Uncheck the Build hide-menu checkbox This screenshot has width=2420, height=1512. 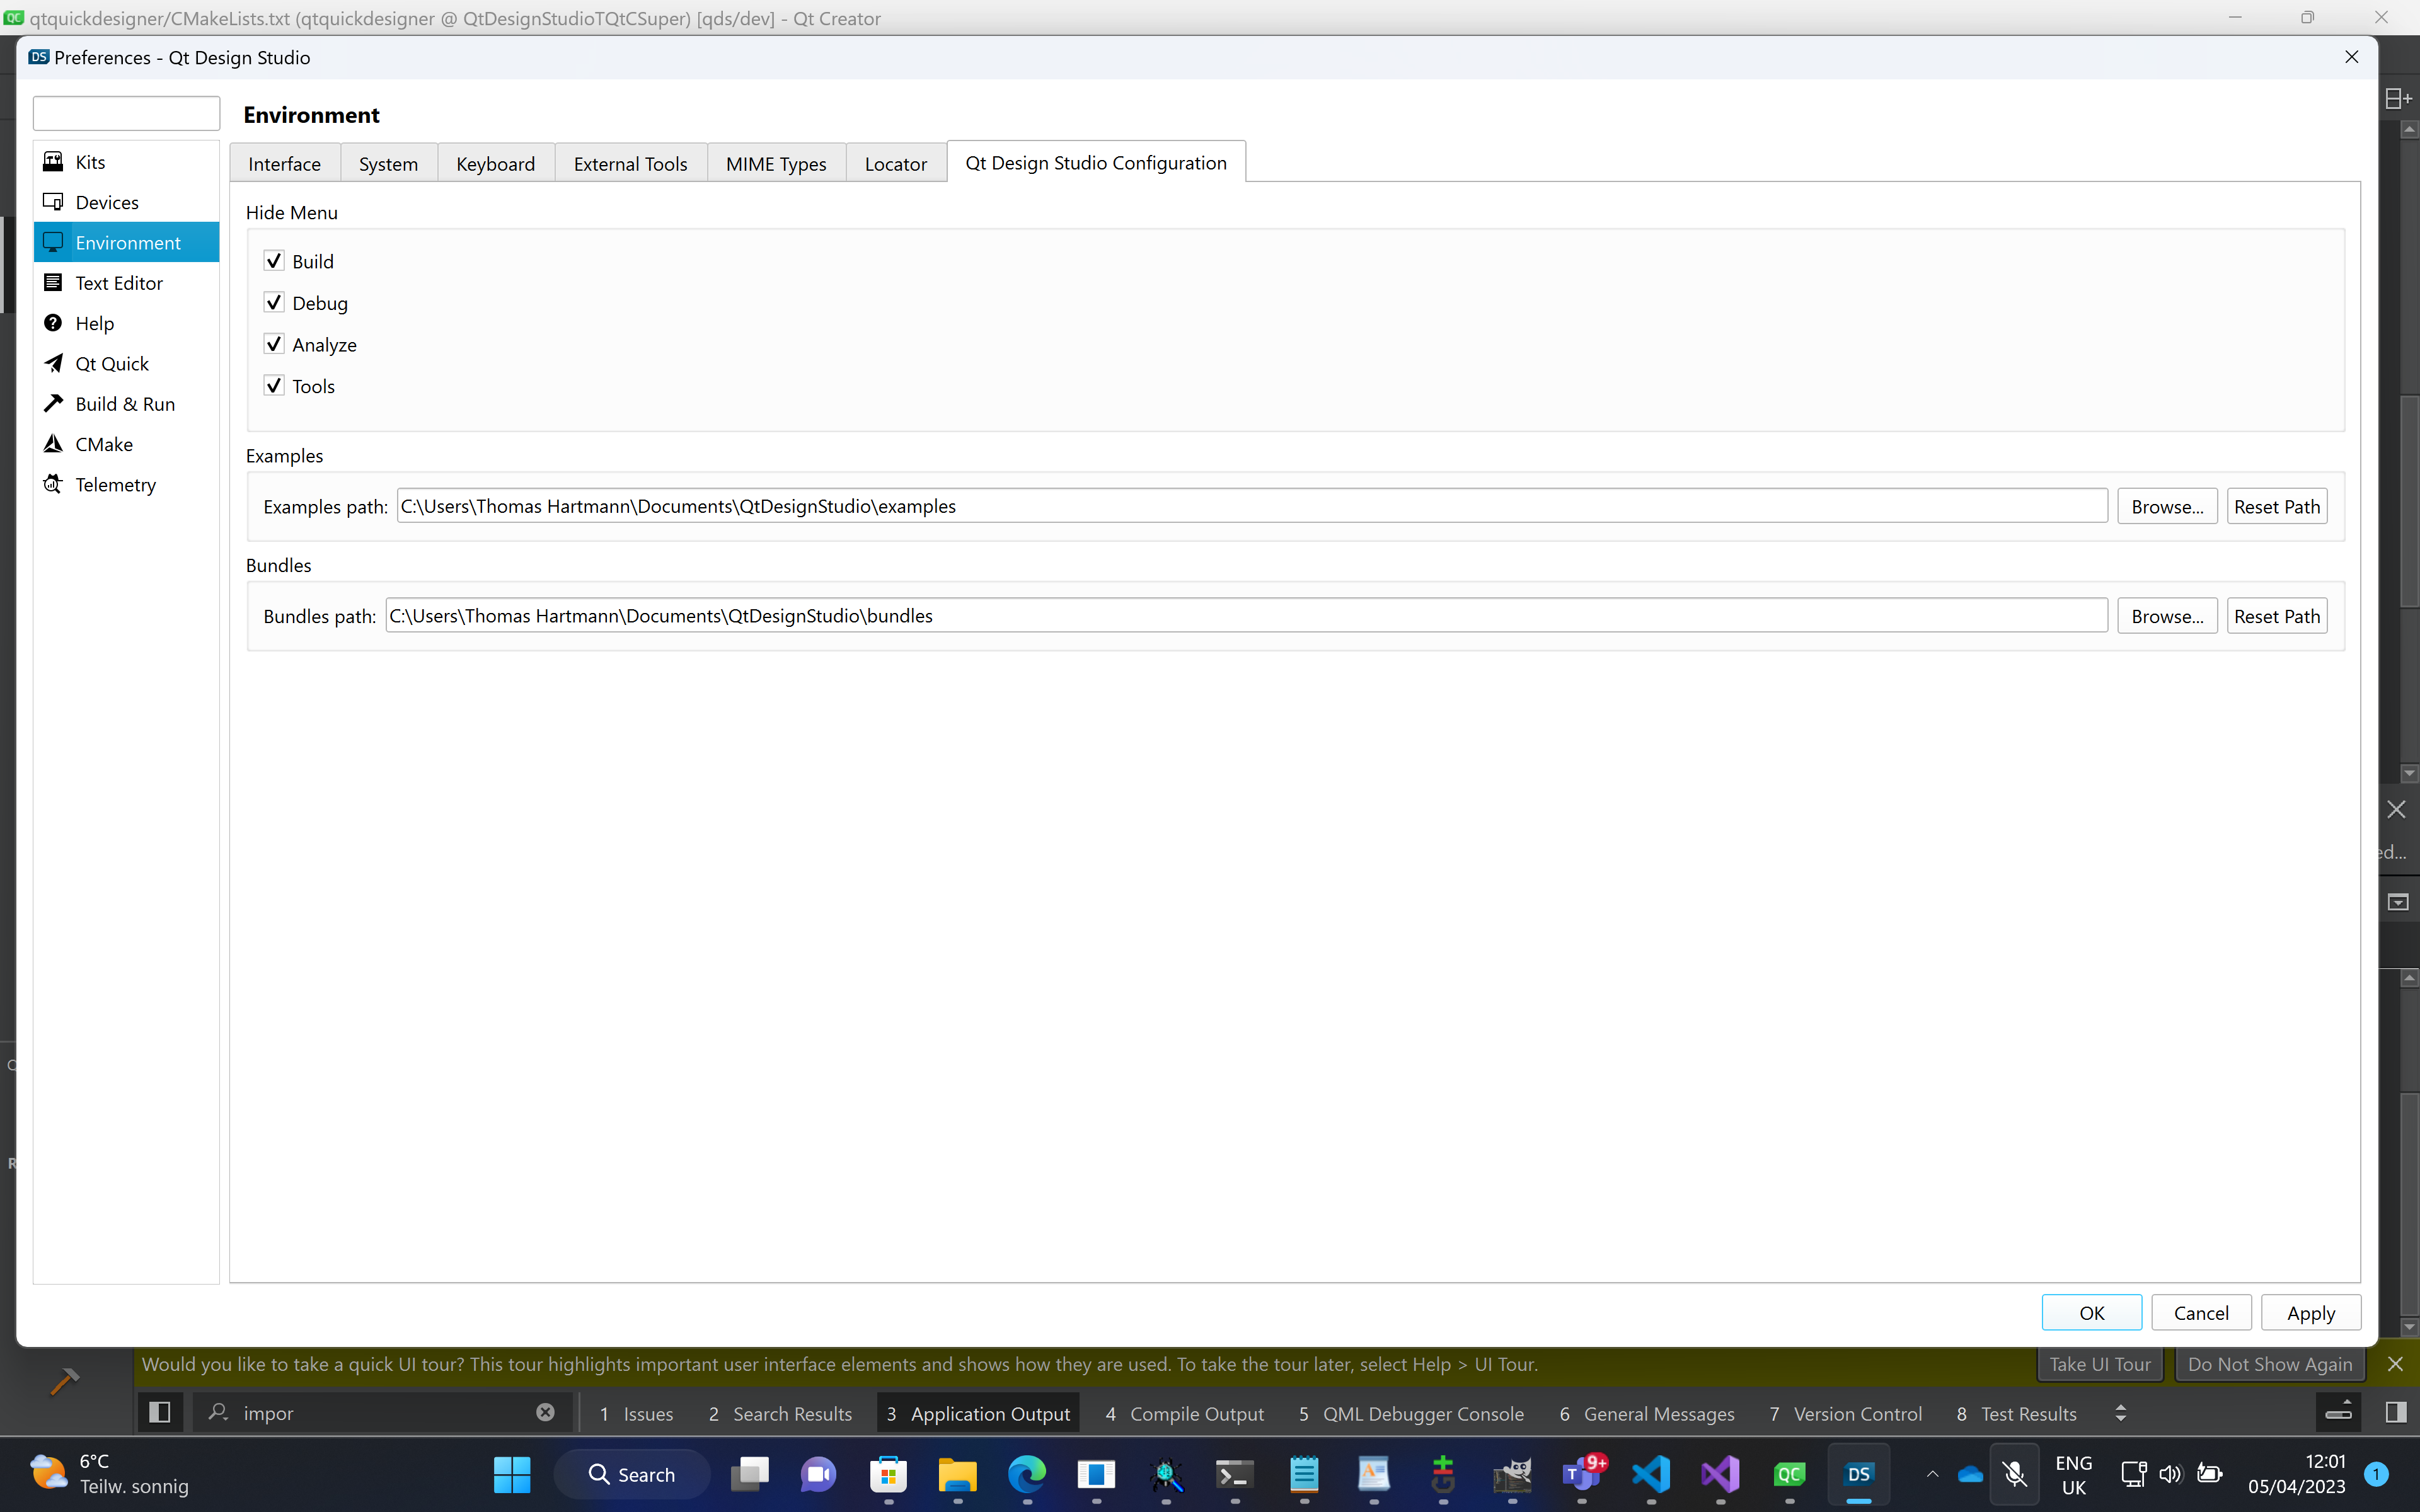pyautogui.click(x=274, y=261)
